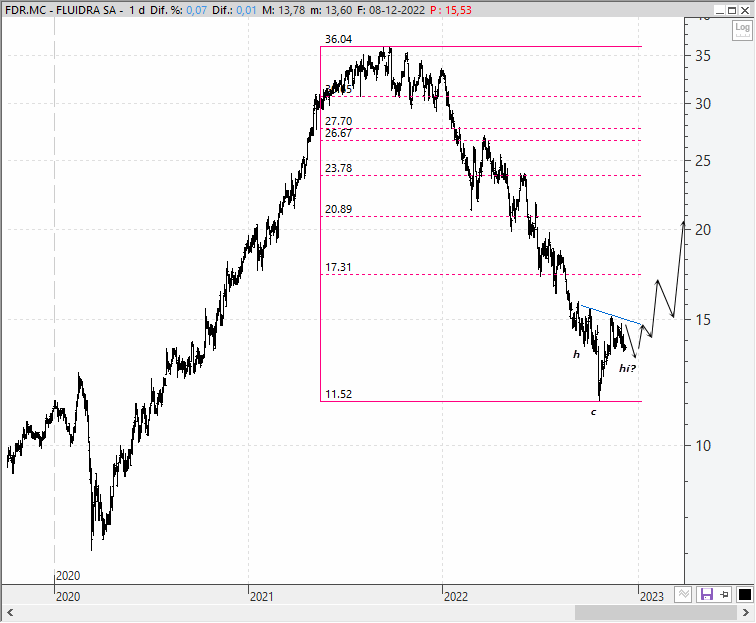Click the blue descending trendline

(x=611, y=314)
